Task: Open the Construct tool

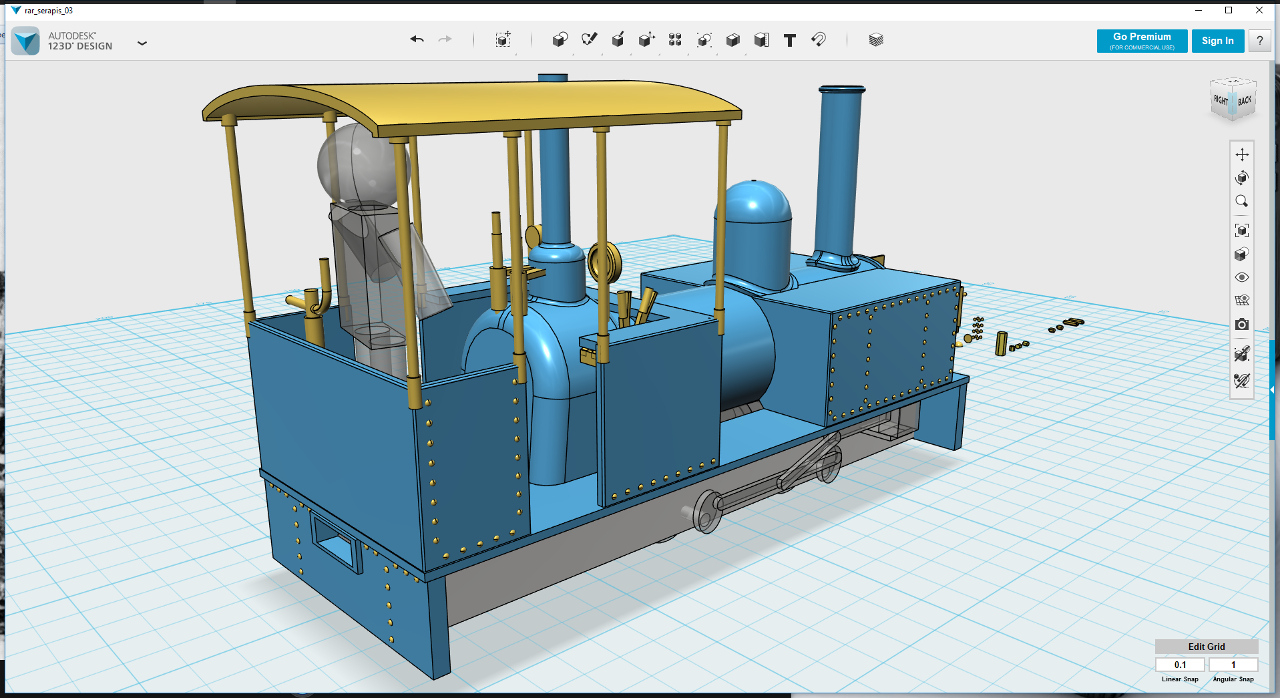Action: tap(618, 40)
